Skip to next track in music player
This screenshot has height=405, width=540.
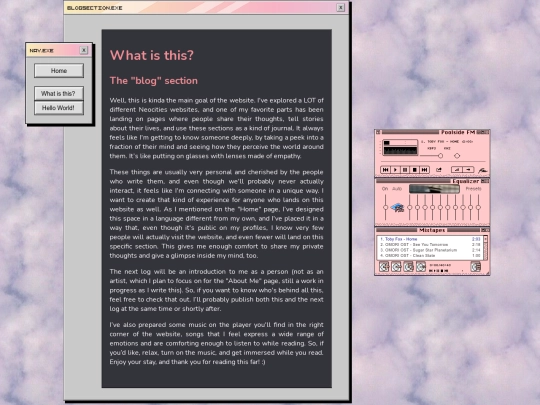point(424,169)
